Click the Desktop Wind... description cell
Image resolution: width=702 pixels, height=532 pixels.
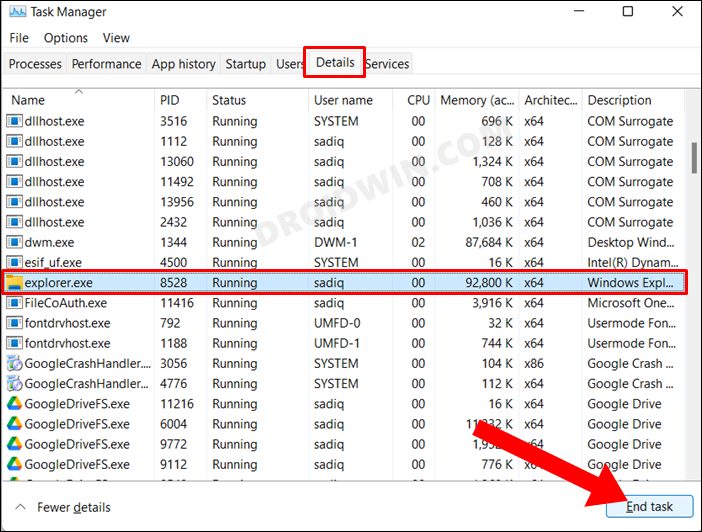pos(631,242)
